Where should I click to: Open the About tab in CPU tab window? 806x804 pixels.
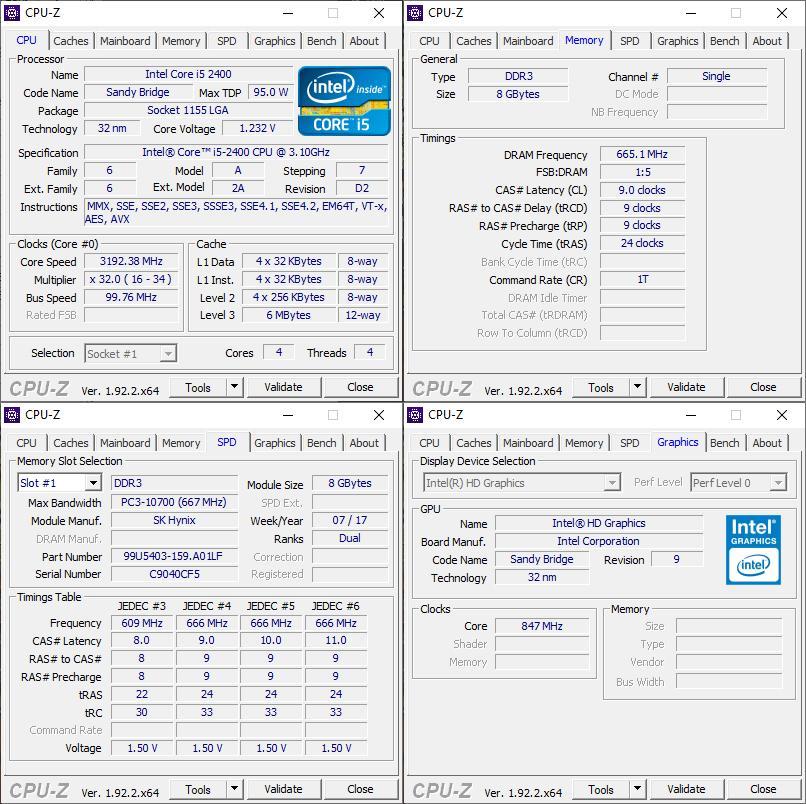pos(364,41)
